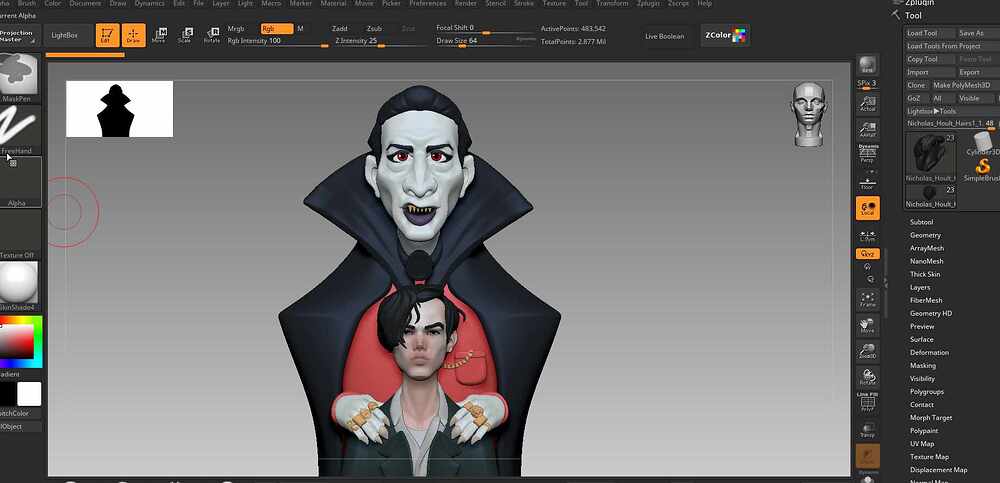Expand the Layers subpalette
This screenshot has width=1000, height=483.
tap(920, 287)
